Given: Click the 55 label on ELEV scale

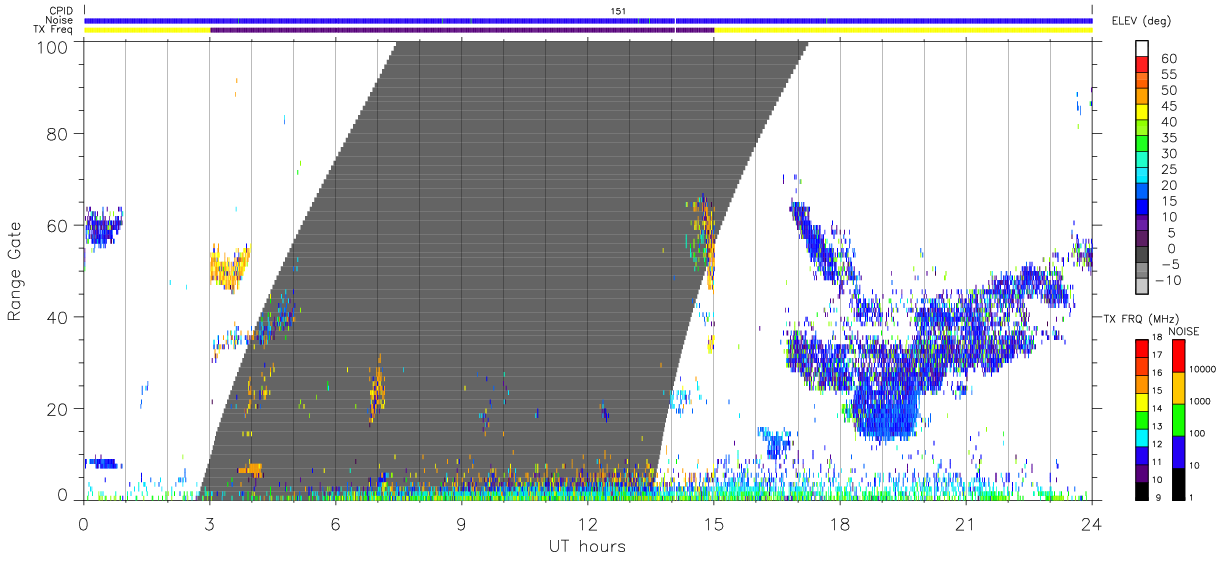Looking at the screenshot, I should point(1167,74).
